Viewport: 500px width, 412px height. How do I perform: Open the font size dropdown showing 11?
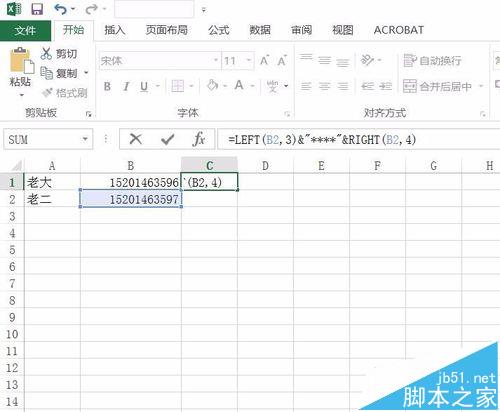pyautogui.click(x=249, y=60)
